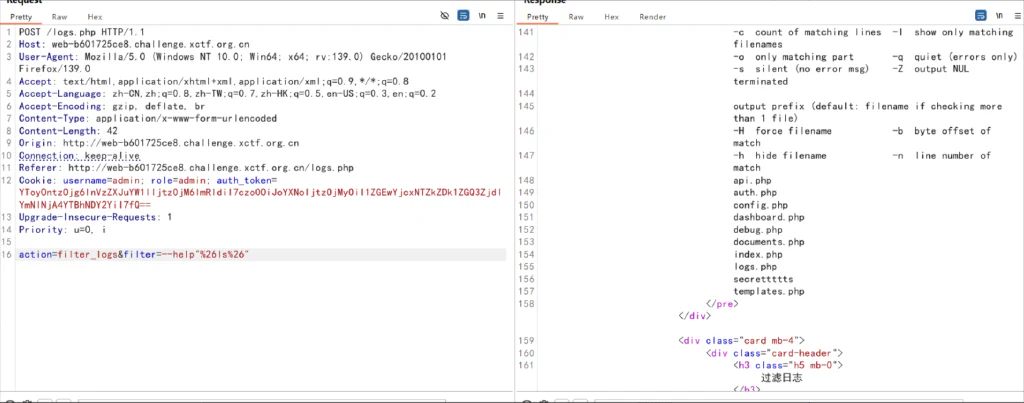Image resolution: width=1024 pixels, height=403 pixels.
Task: Open the hamburger options menu in Response panel
Action: click(1017, 16)
